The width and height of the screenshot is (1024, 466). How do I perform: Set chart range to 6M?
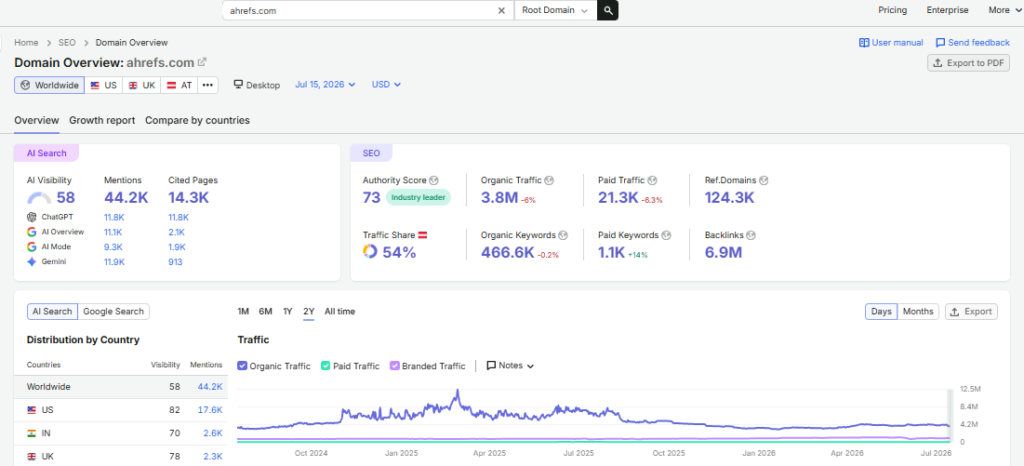[265, 311]
